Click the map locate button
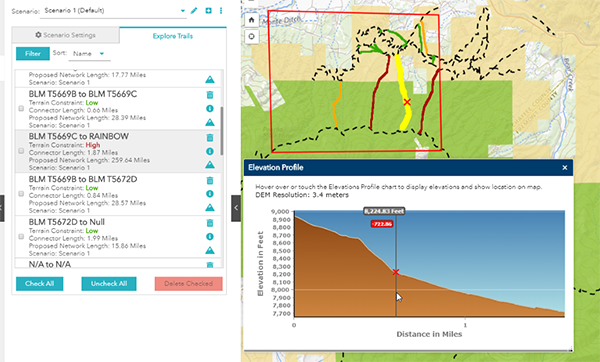The image size is (600, 362). (x=251, y=36)
